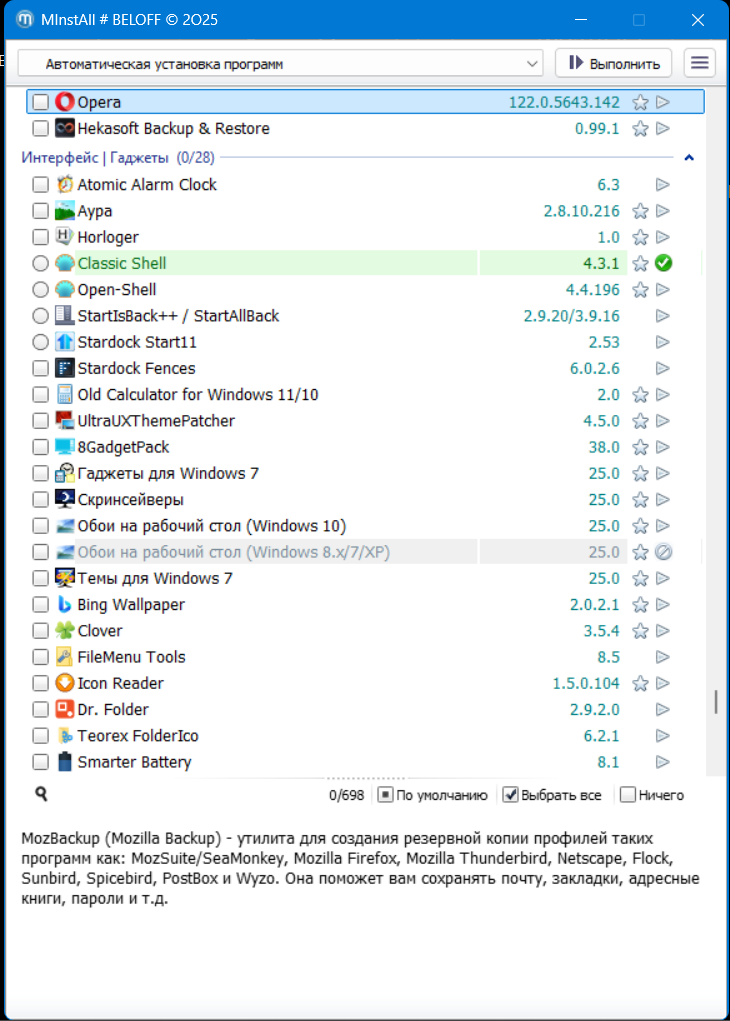Select the StartIsBack++ / StartAllBack radio button

40,316
